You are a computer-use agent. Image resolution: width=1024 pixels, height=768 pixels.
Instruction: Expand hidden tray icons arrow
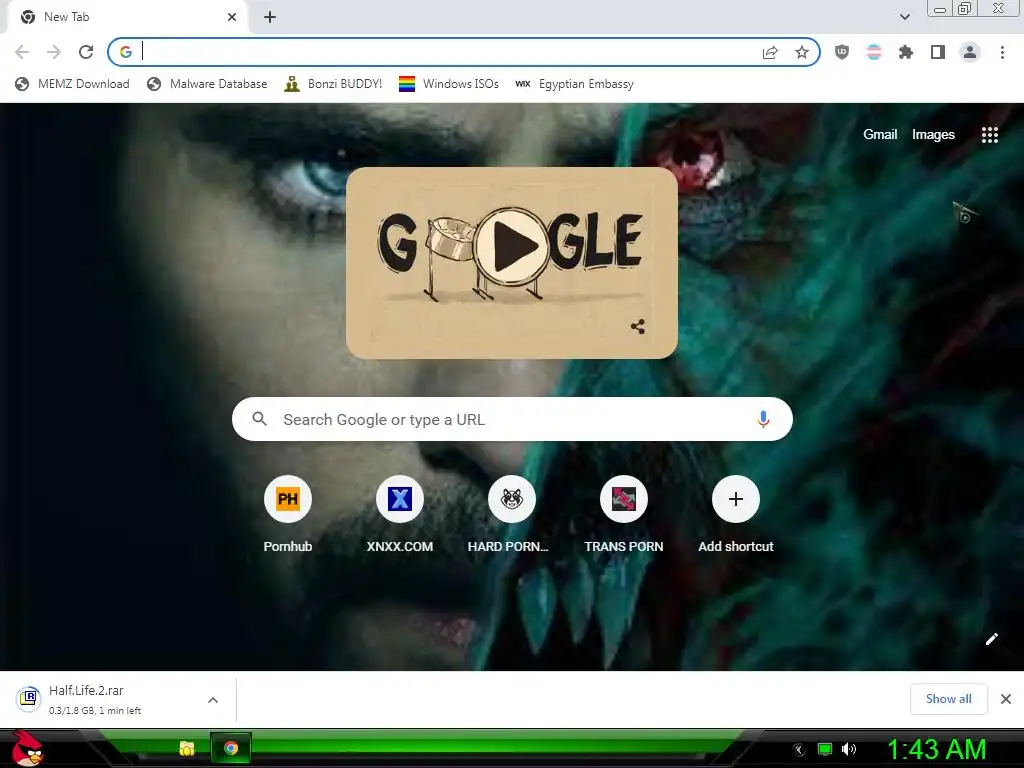click(799, 749)
